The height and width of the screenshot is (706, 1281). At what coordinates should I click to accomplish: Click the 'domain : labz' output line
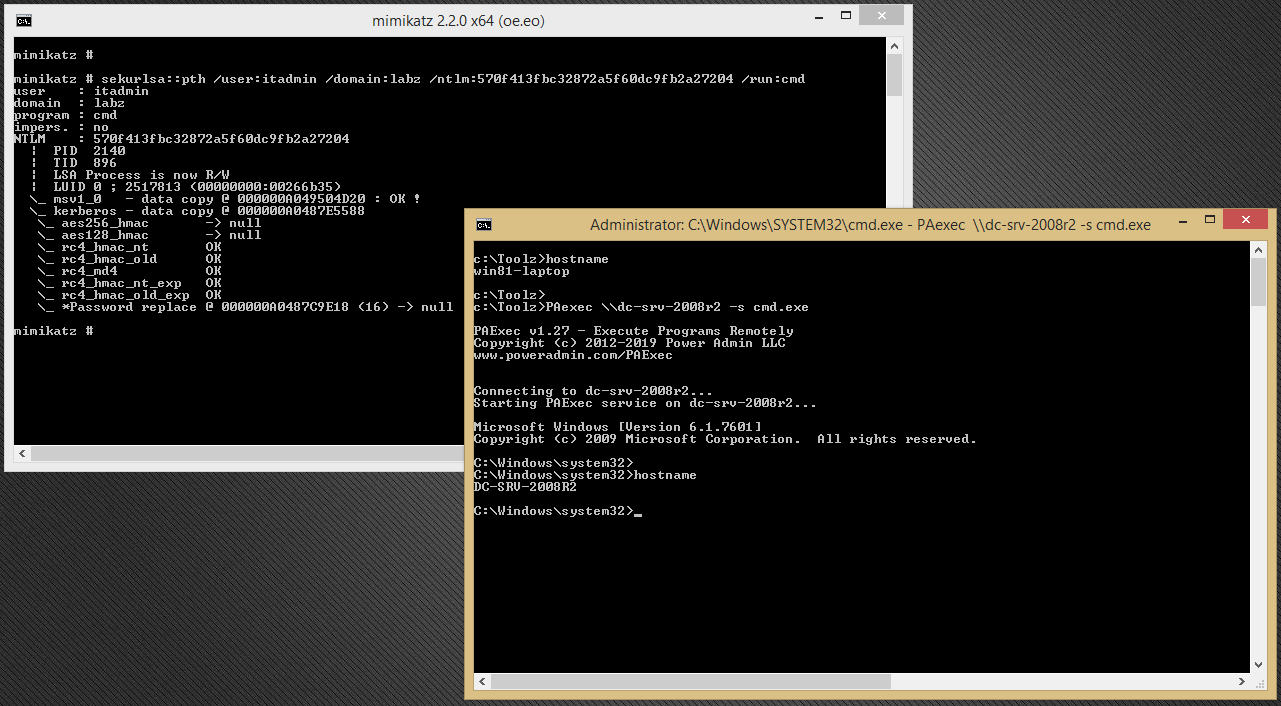coord(69,103)
